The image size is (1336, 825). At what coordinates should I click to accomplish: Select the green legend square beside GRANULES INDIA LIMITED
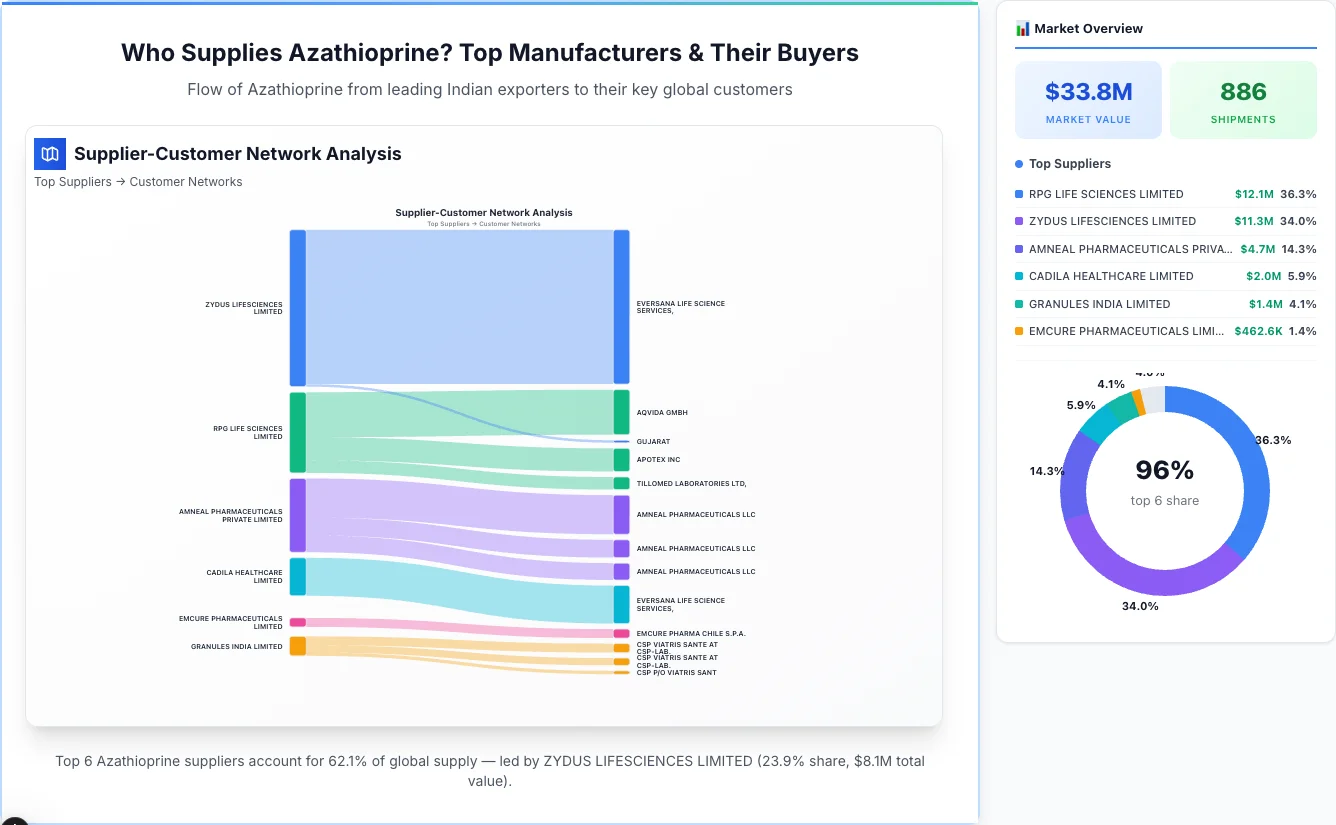[1020, 304]
